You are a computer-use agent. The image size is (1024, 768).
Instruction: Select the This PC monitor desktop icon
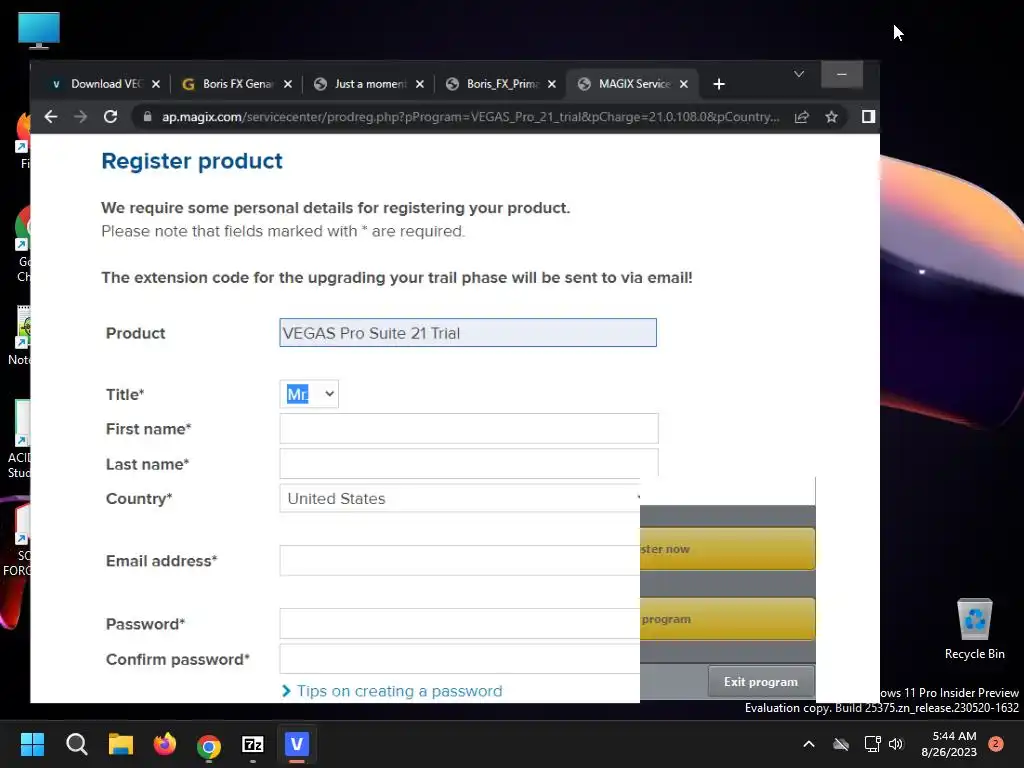click(x=39, y=30)
